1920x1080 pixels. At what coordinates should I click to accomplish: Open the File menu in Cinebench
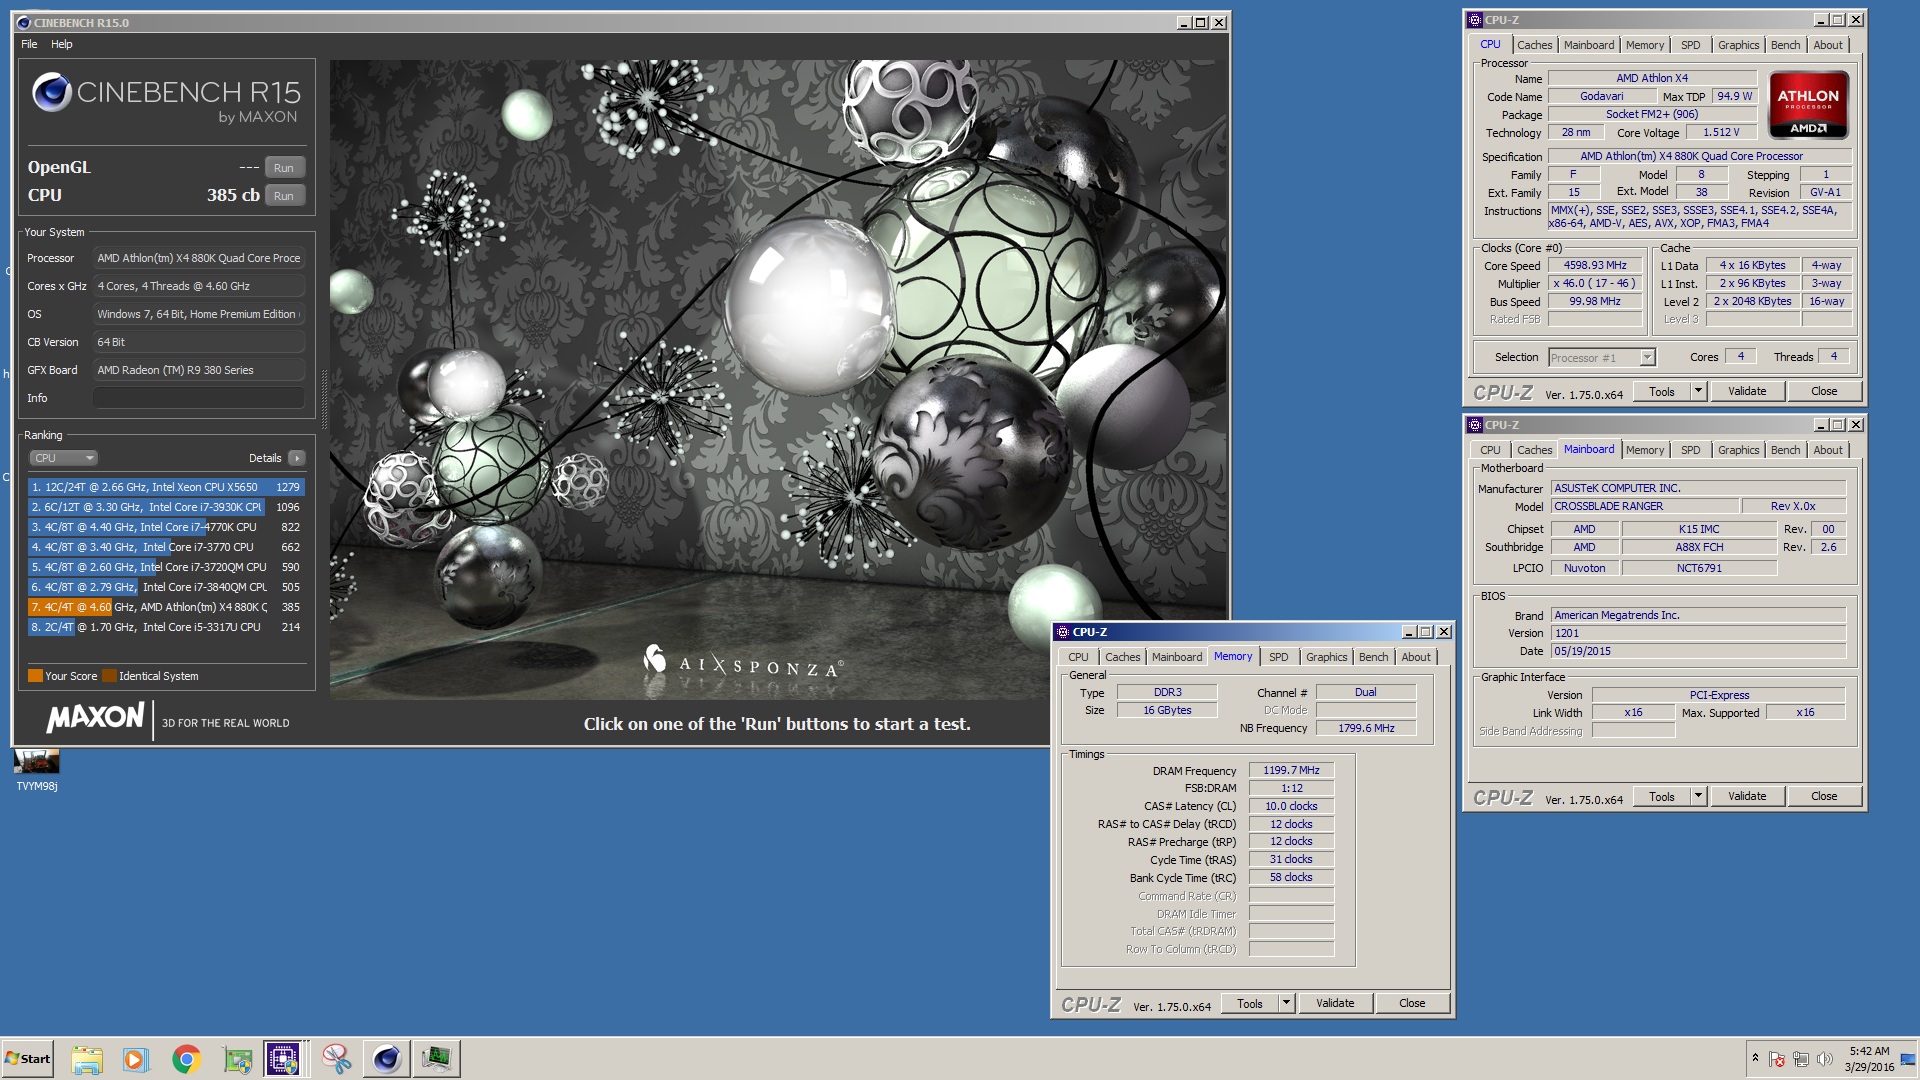point(29,44)
